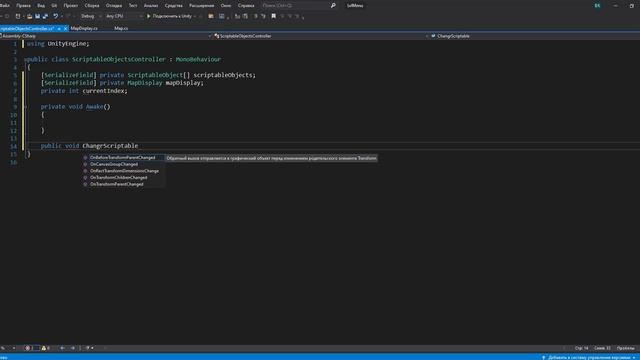
Task: Click the Undo arrow icon
Action: click(x=56, y=16)
